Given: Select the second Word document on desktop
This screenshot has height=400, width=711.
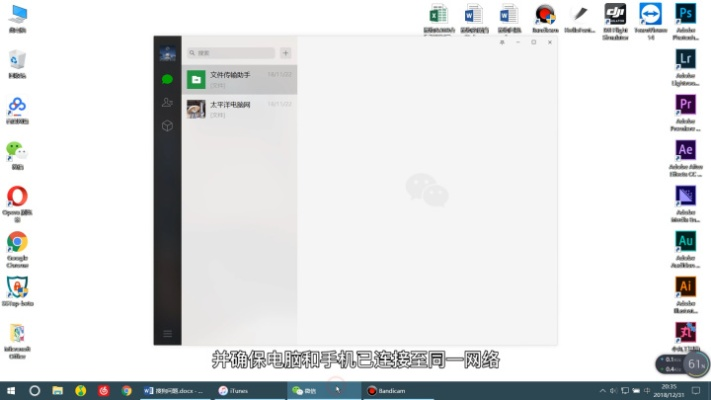Looking at the screenshot, I should tap(509, 19).
